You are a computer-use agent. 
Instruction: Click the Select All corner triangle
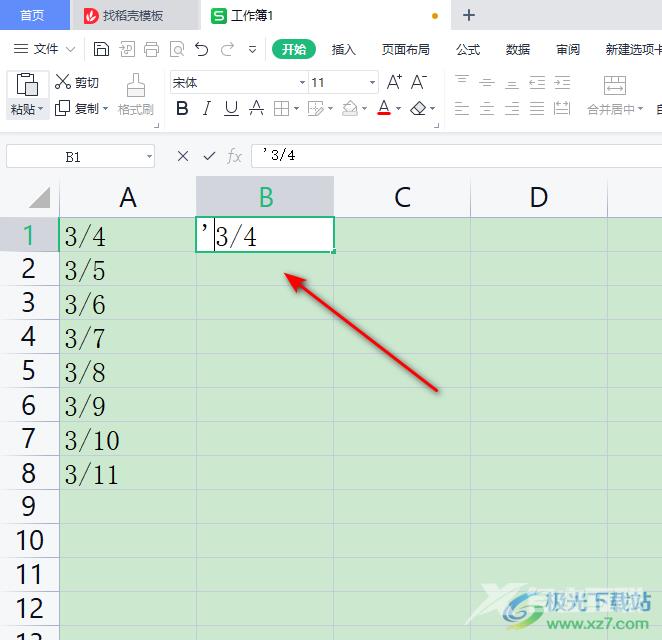[x=40, y=197]
